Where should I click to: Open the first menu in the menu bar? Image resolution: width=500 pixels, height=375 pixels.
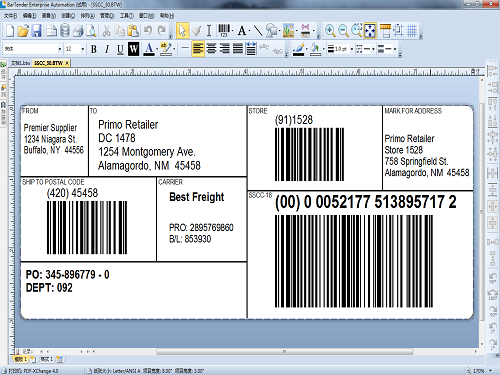10,15
